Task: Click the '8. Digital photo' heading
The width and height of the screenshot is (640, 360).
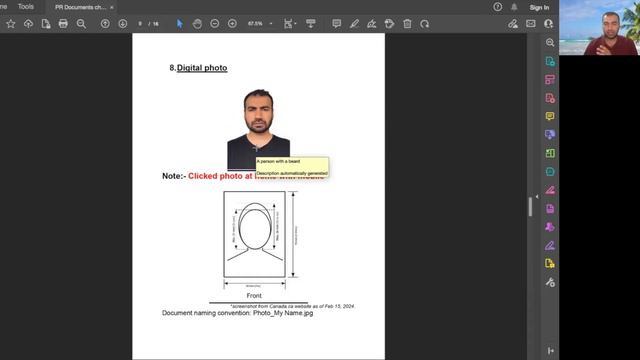Action: tap(198, 68)
